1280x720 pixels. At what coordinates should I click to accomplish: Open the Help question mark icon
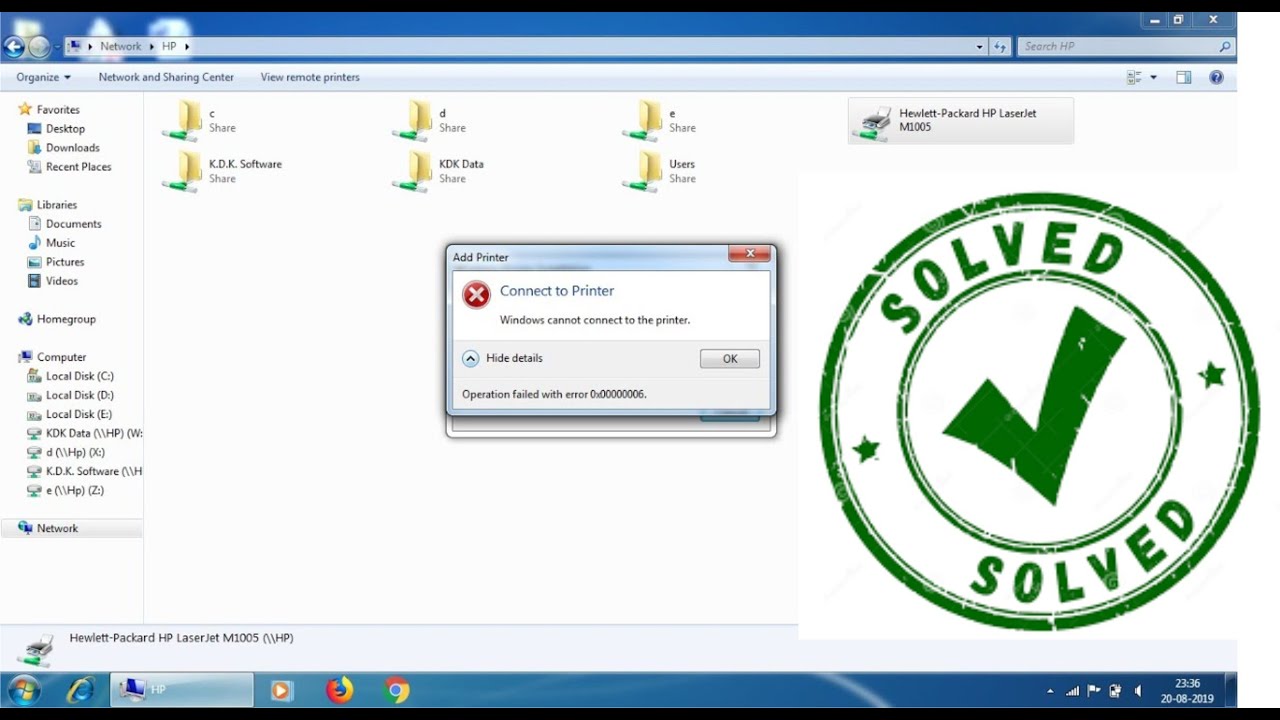tap(1216, 77)
